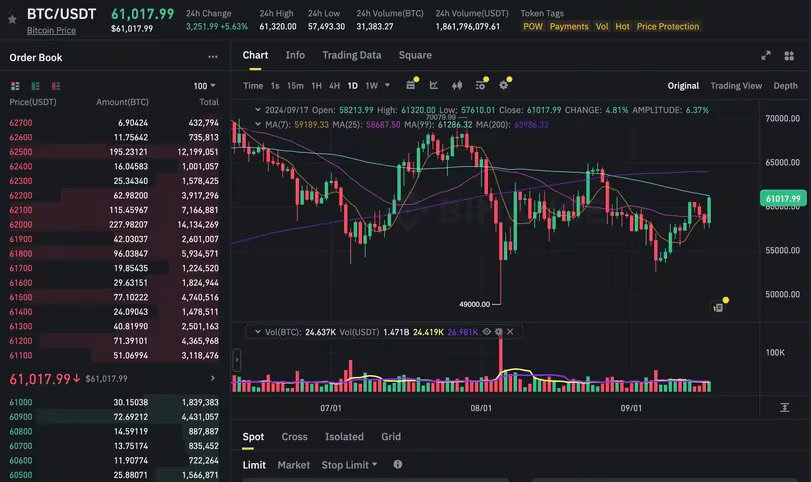Image resolution: width=811 pixels, height=482 pixels.
Task: Select the 62000 sell order row
Action: pyautogui.click(x=114, y=224)
